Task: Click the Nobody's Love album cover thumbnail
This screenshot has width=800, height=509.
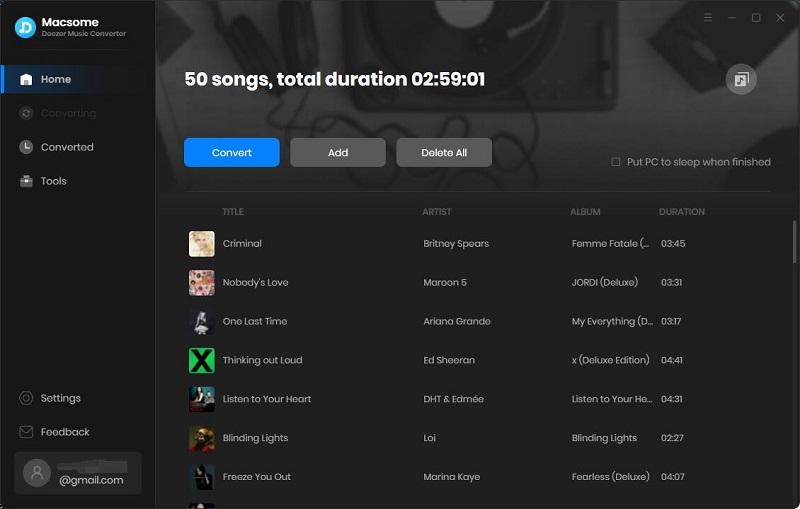Action: 202,283
